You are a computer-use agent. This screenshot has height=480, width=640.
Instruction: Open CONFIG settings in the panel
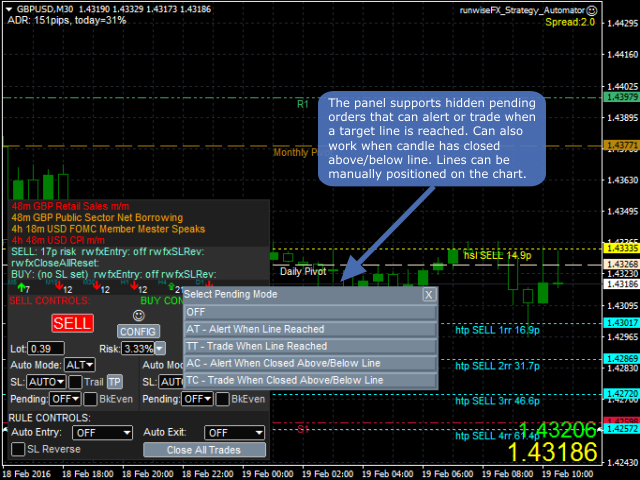click(138, 331)
